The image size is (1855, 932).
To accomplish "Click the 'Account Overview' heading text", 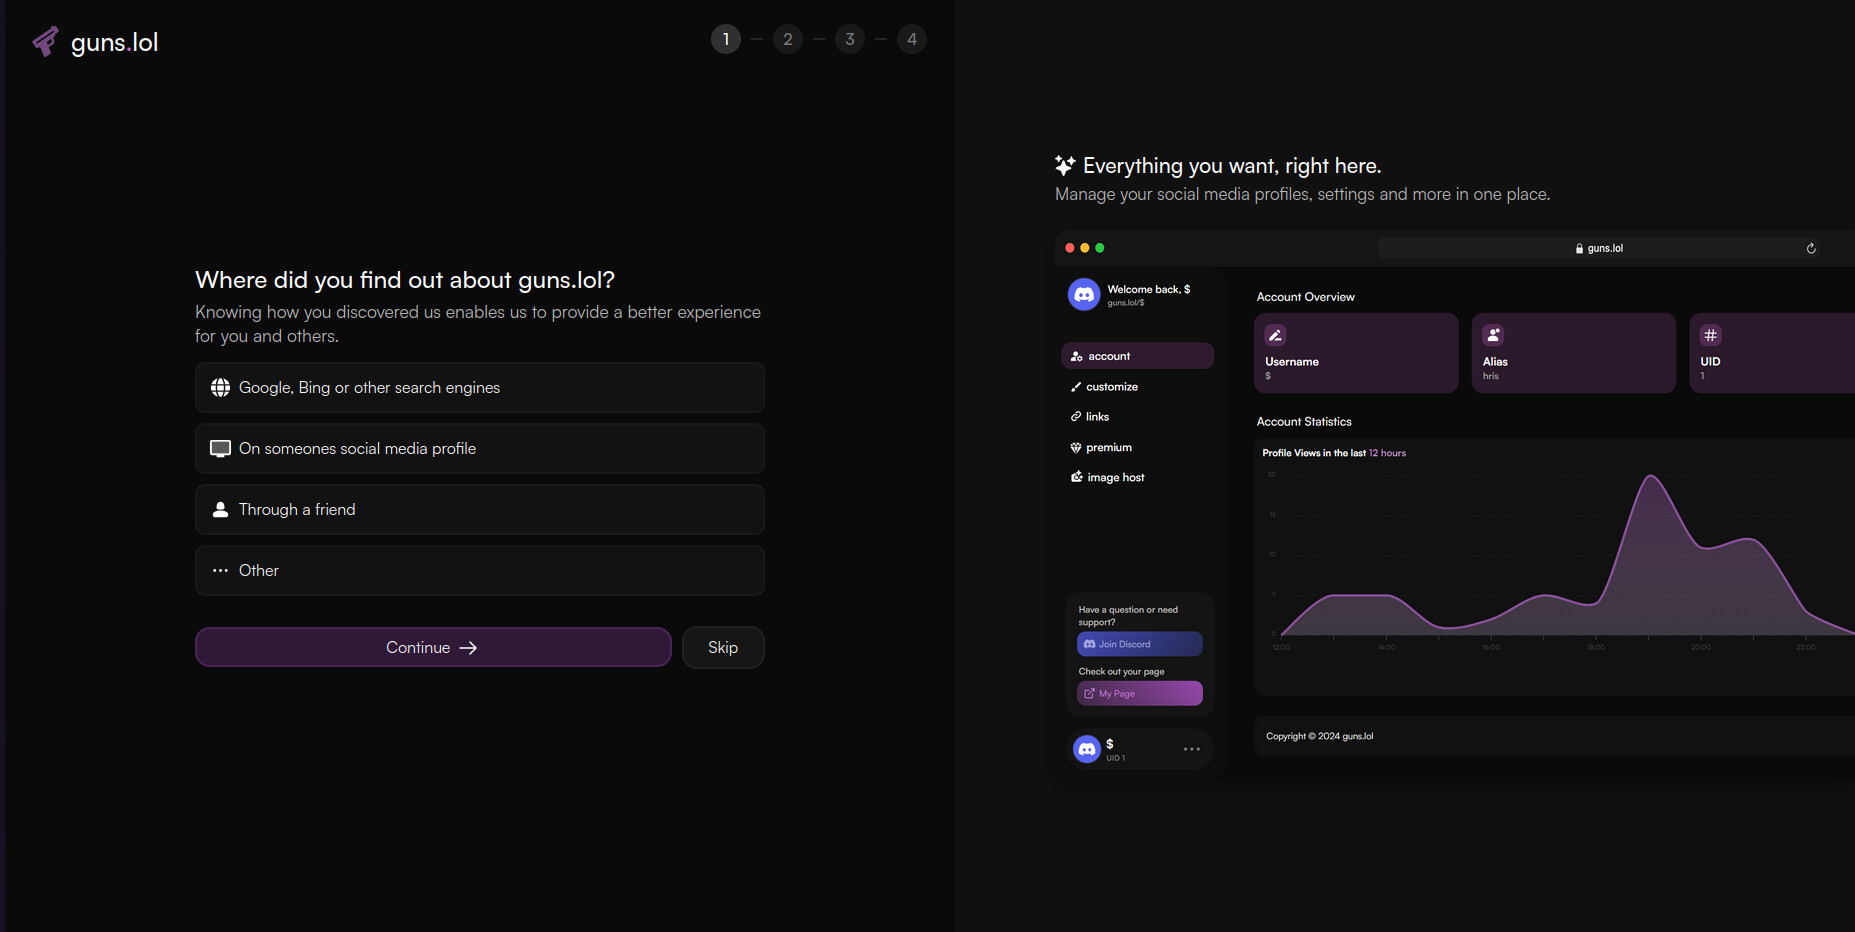I will click(x=1306, y=297).
